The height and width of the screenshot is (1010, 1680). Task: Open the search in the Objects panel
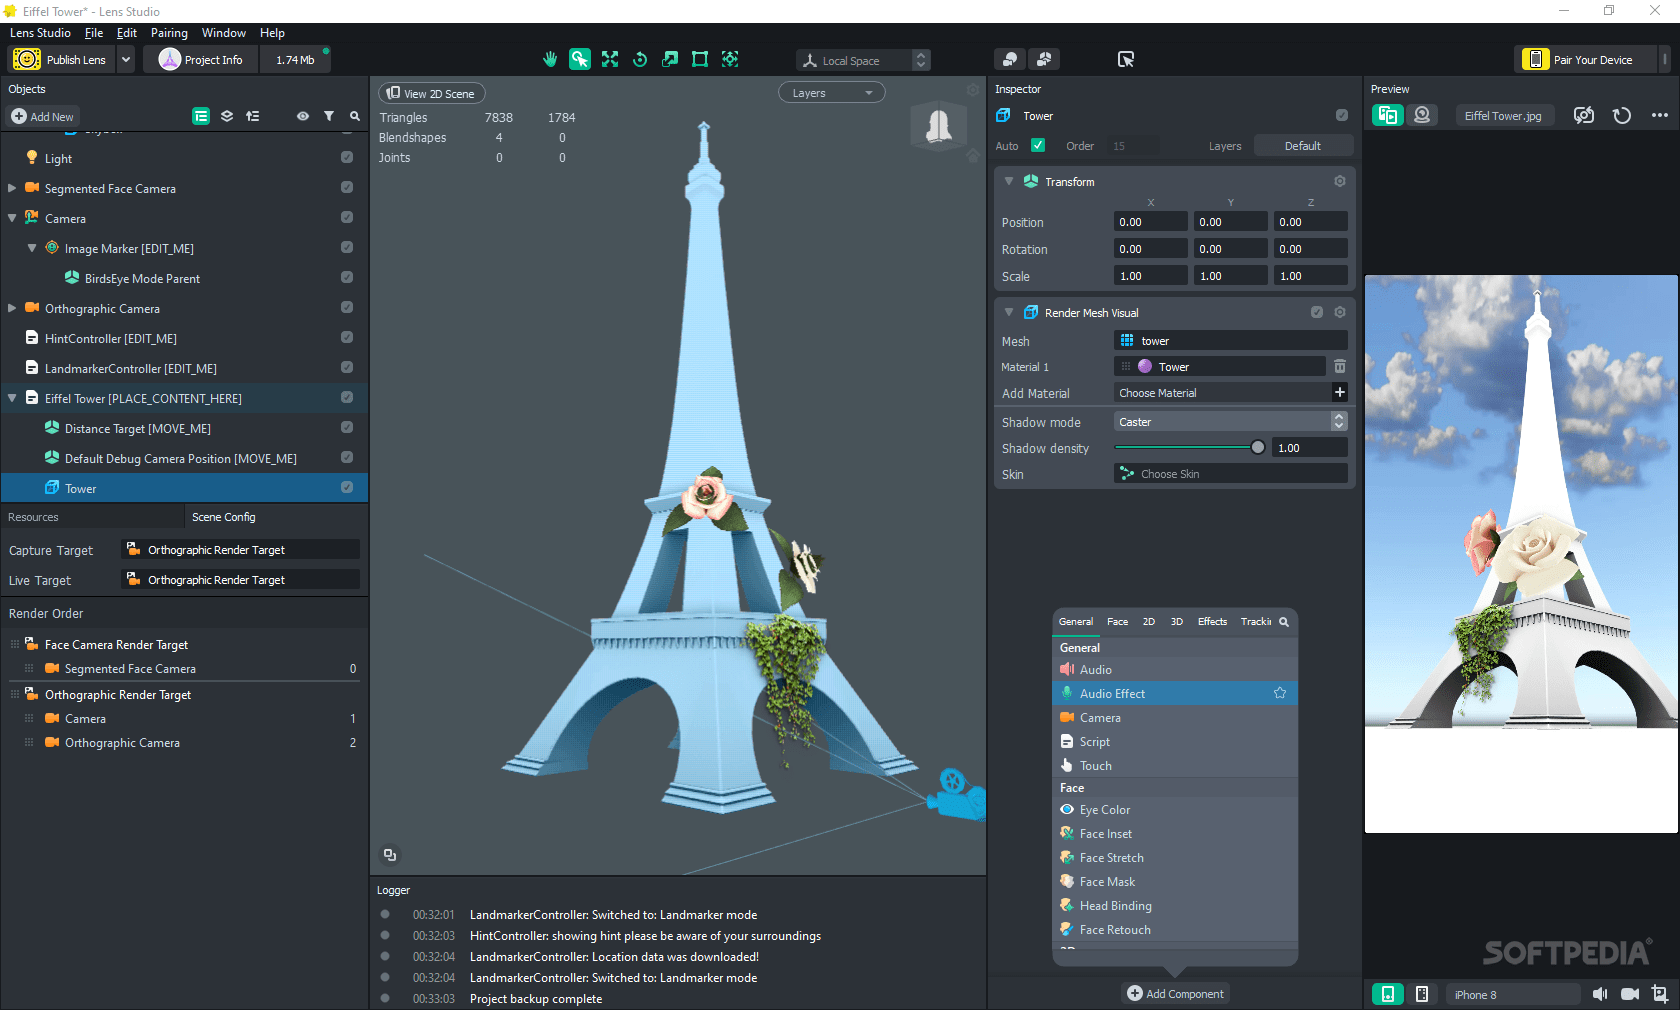(x=354, y=116)
